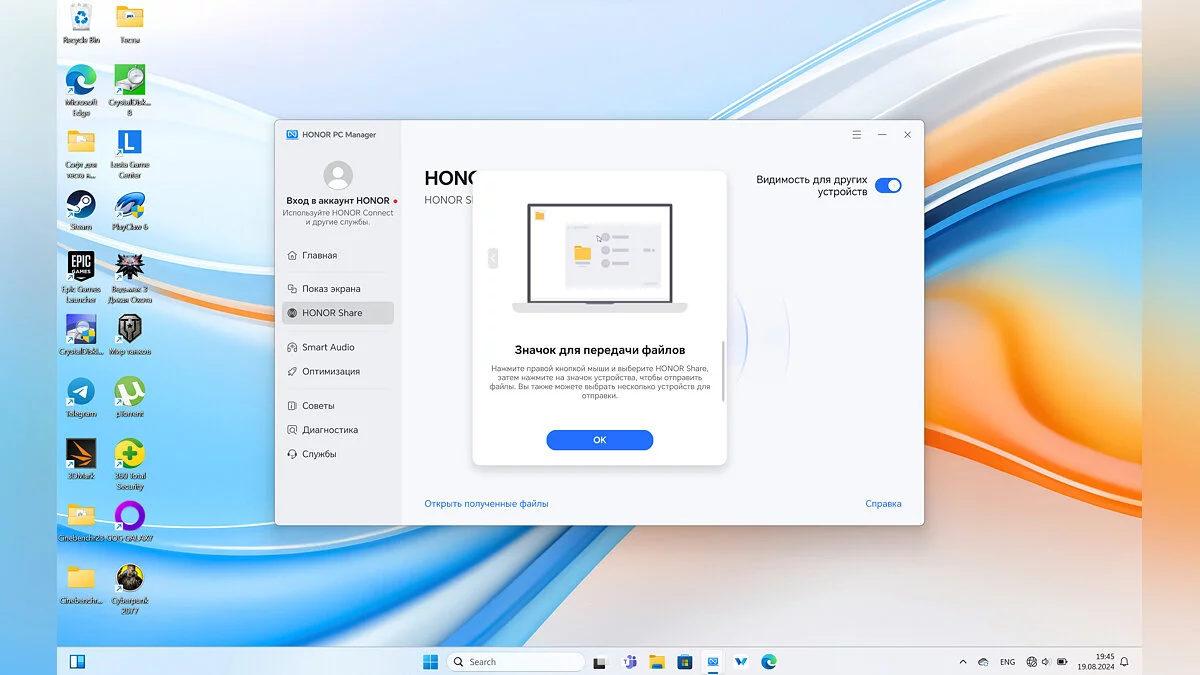Open the clock and date flyout
This screenshot has height=675, width=1200.
point(1095,661)
